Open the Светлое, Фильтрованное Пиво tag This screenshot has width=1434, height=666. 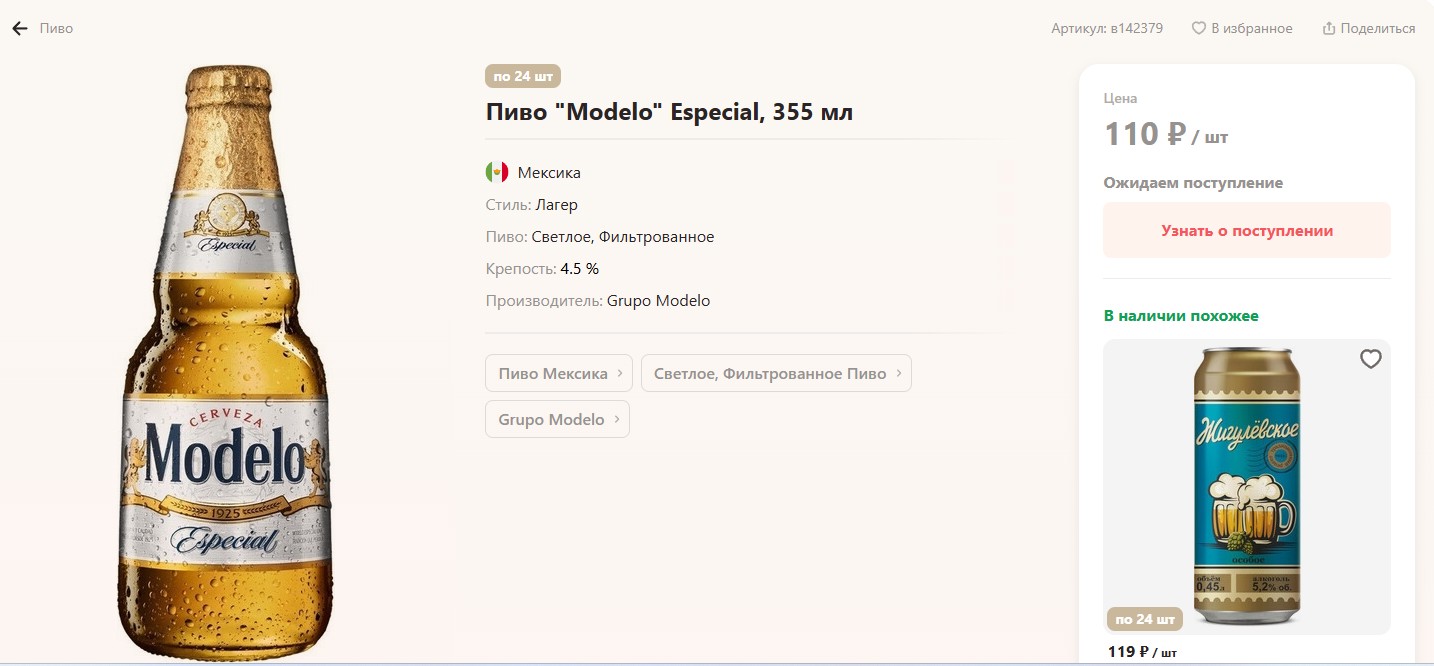tap(776, 373)
